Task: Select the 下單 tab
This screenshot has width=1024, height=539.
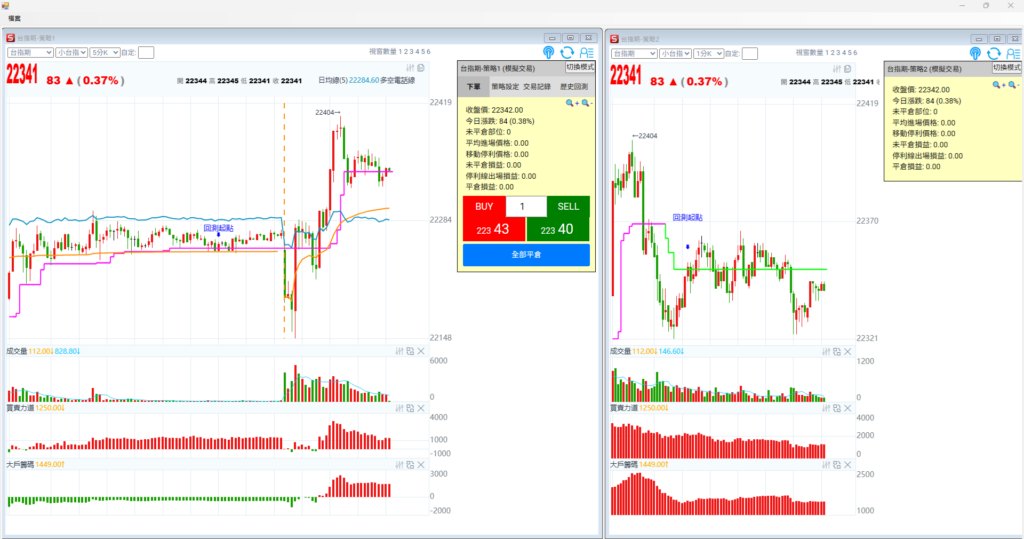Action: [473, 86]
